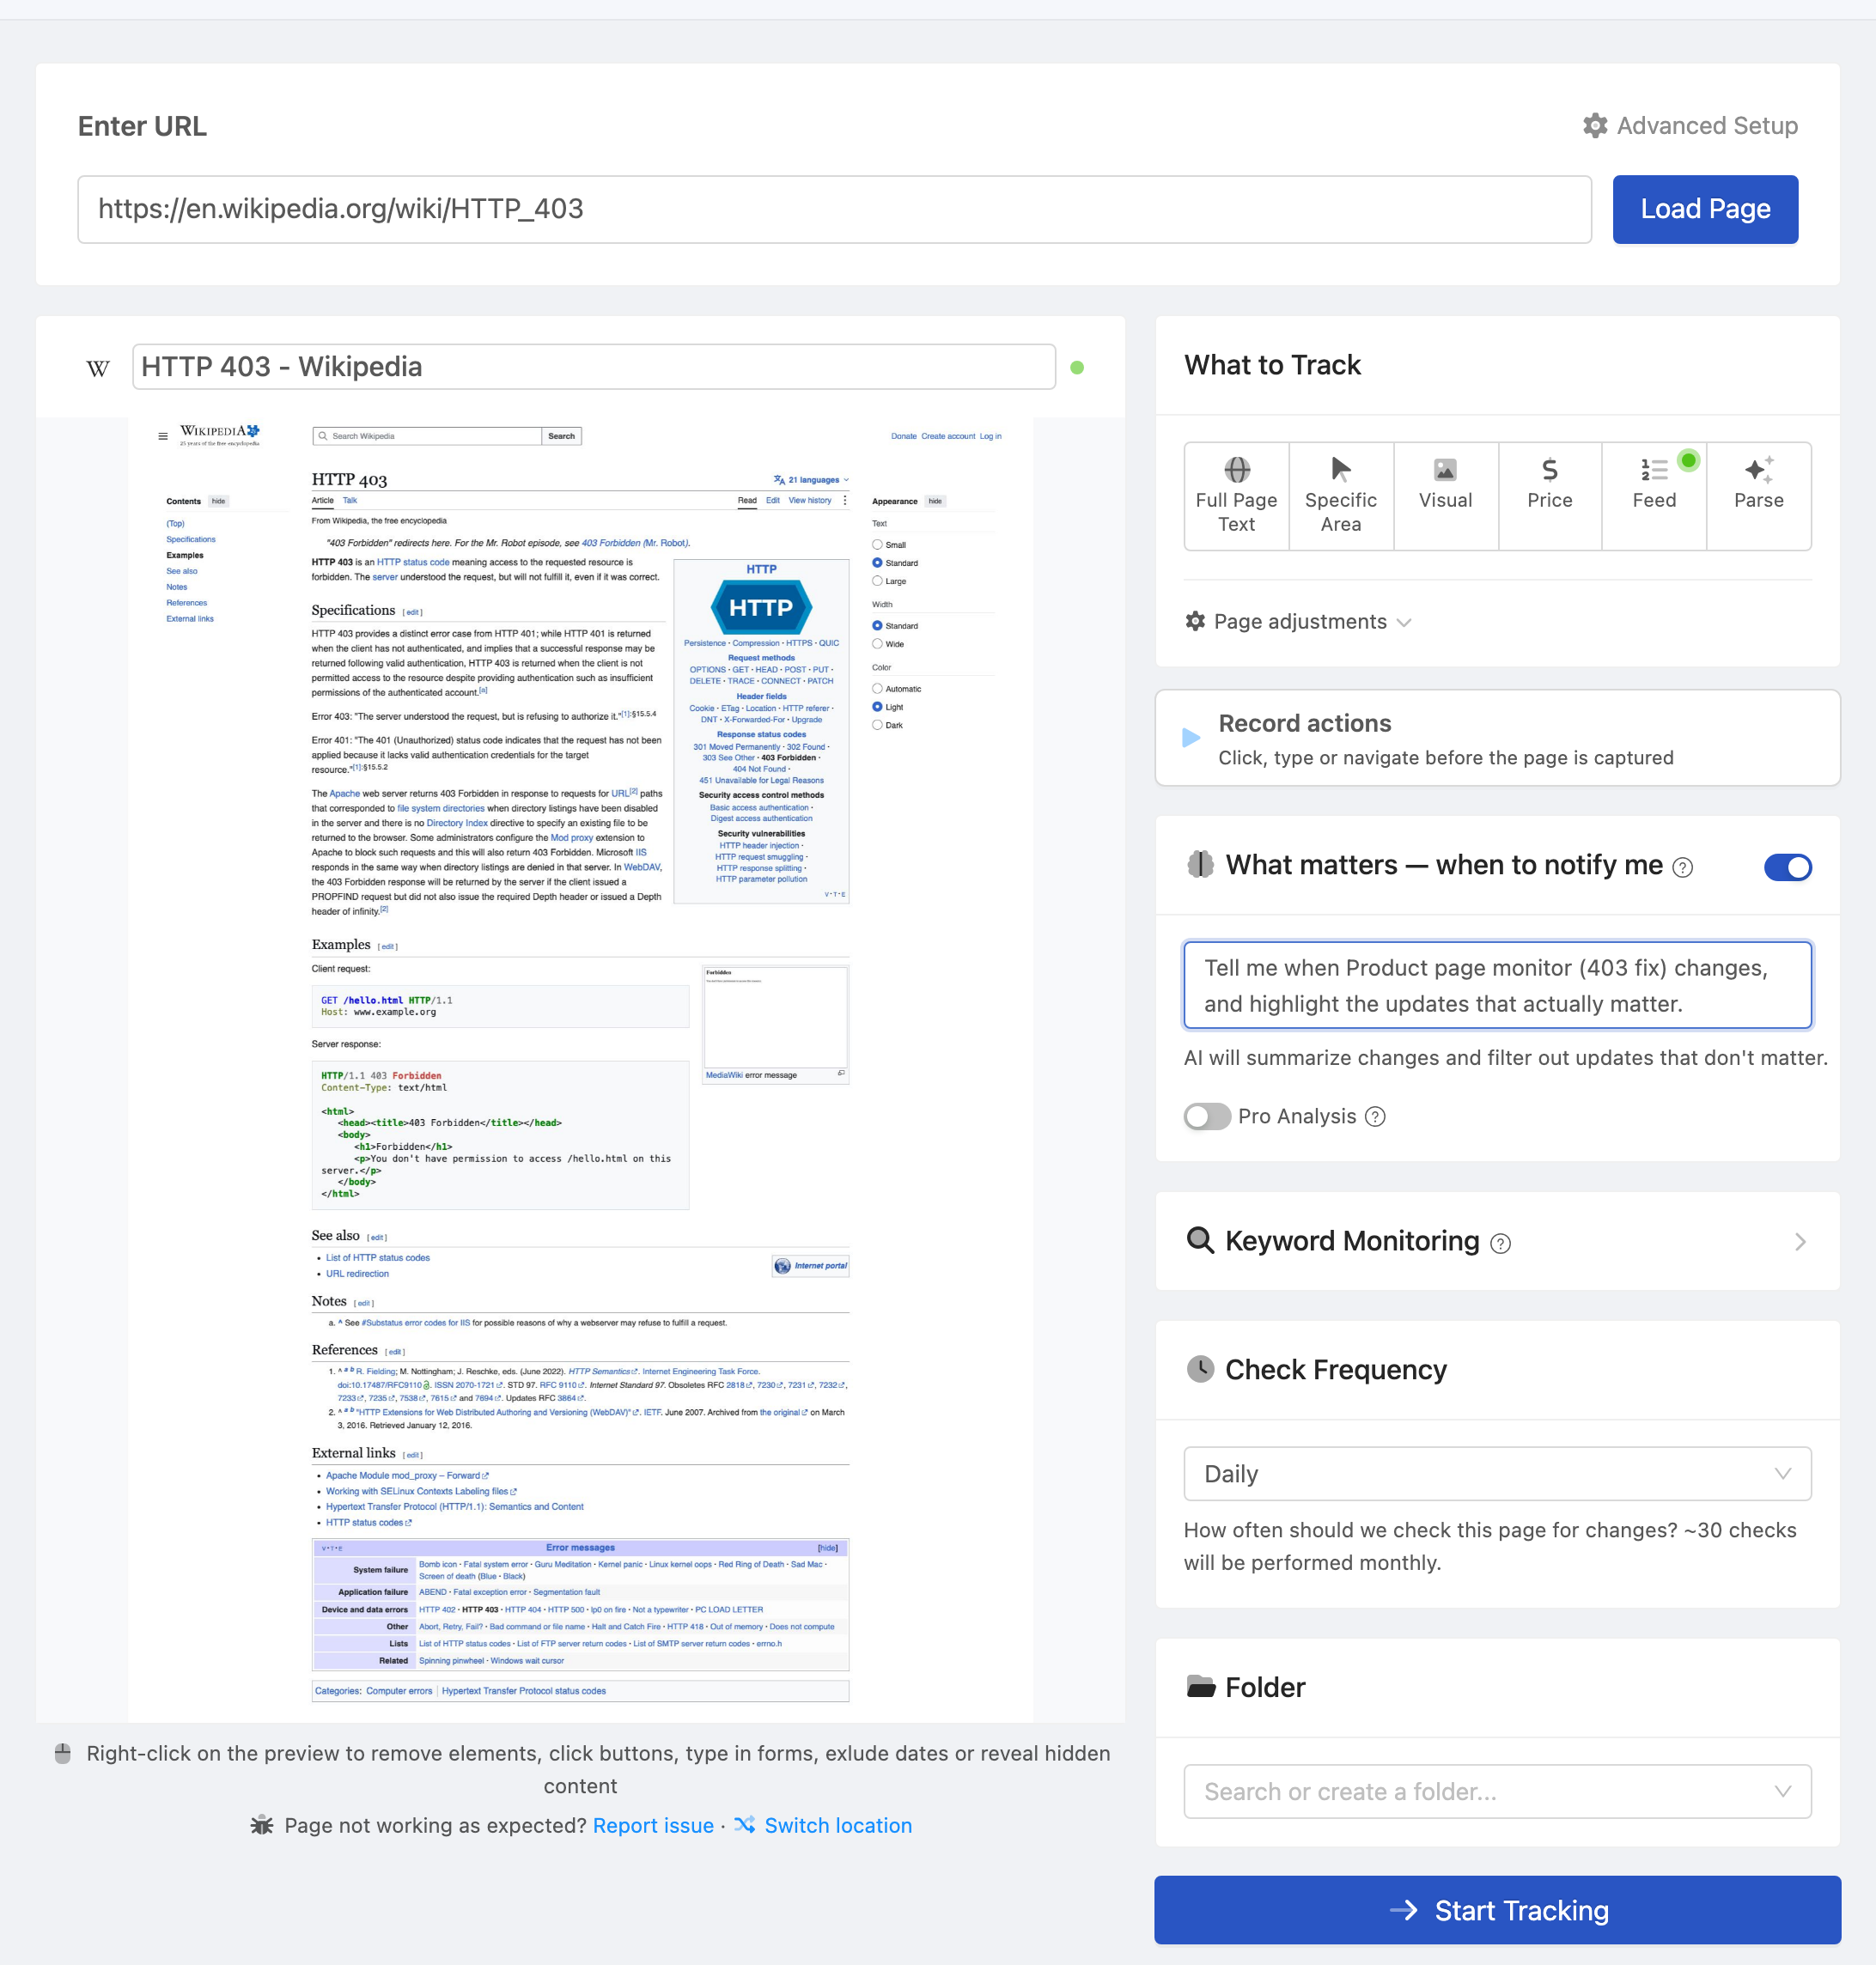The image size is (1876, 1965).
Task: Expand the Keyword Monitoring section chevron
Action: pyautogui.click(x=1800, y=1242)
